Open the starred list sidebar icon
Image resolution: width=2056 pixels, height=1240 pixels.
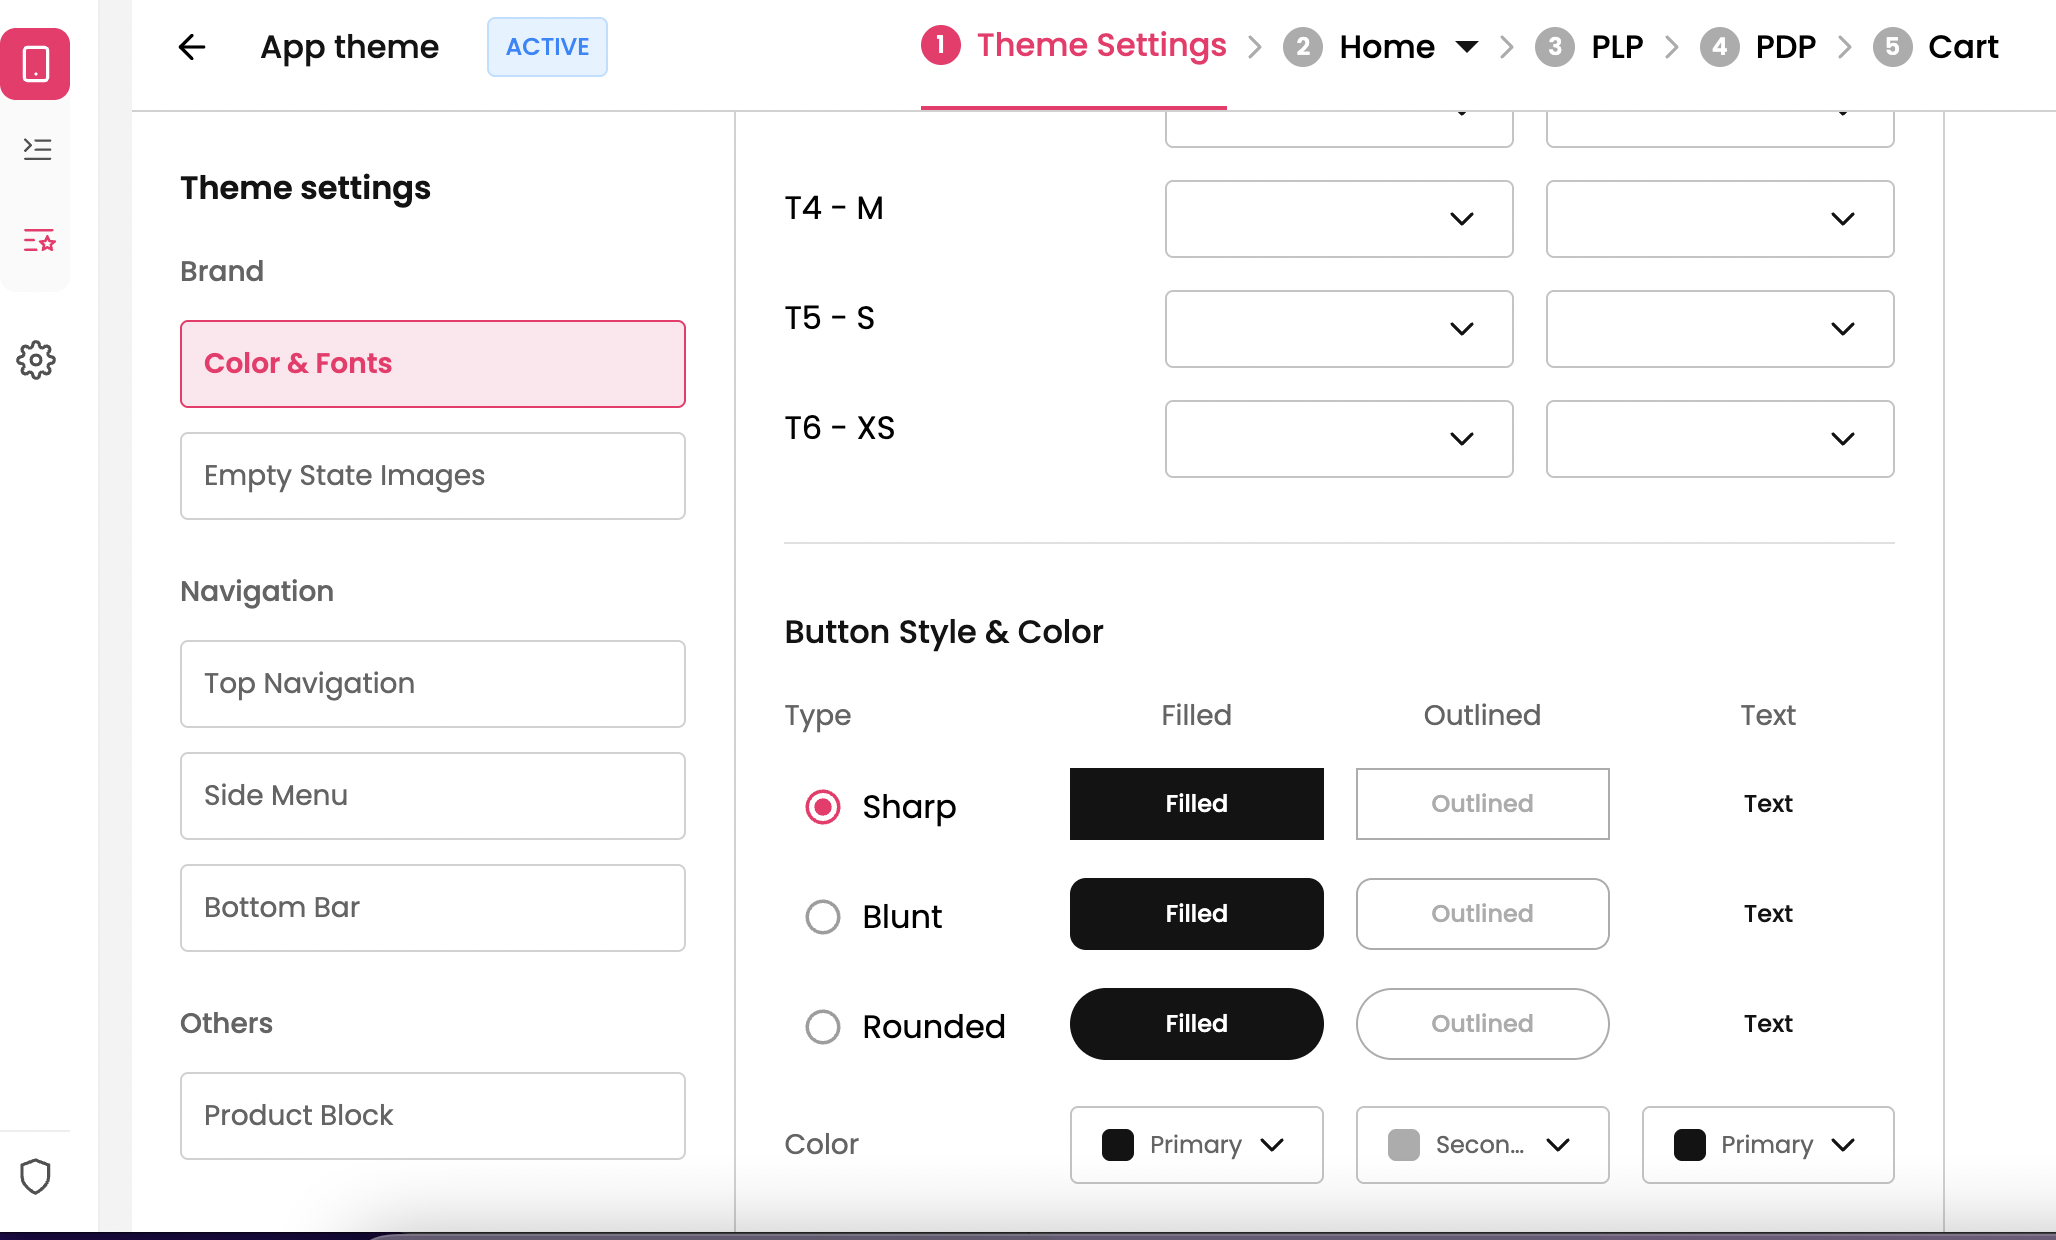pos(38,240)
